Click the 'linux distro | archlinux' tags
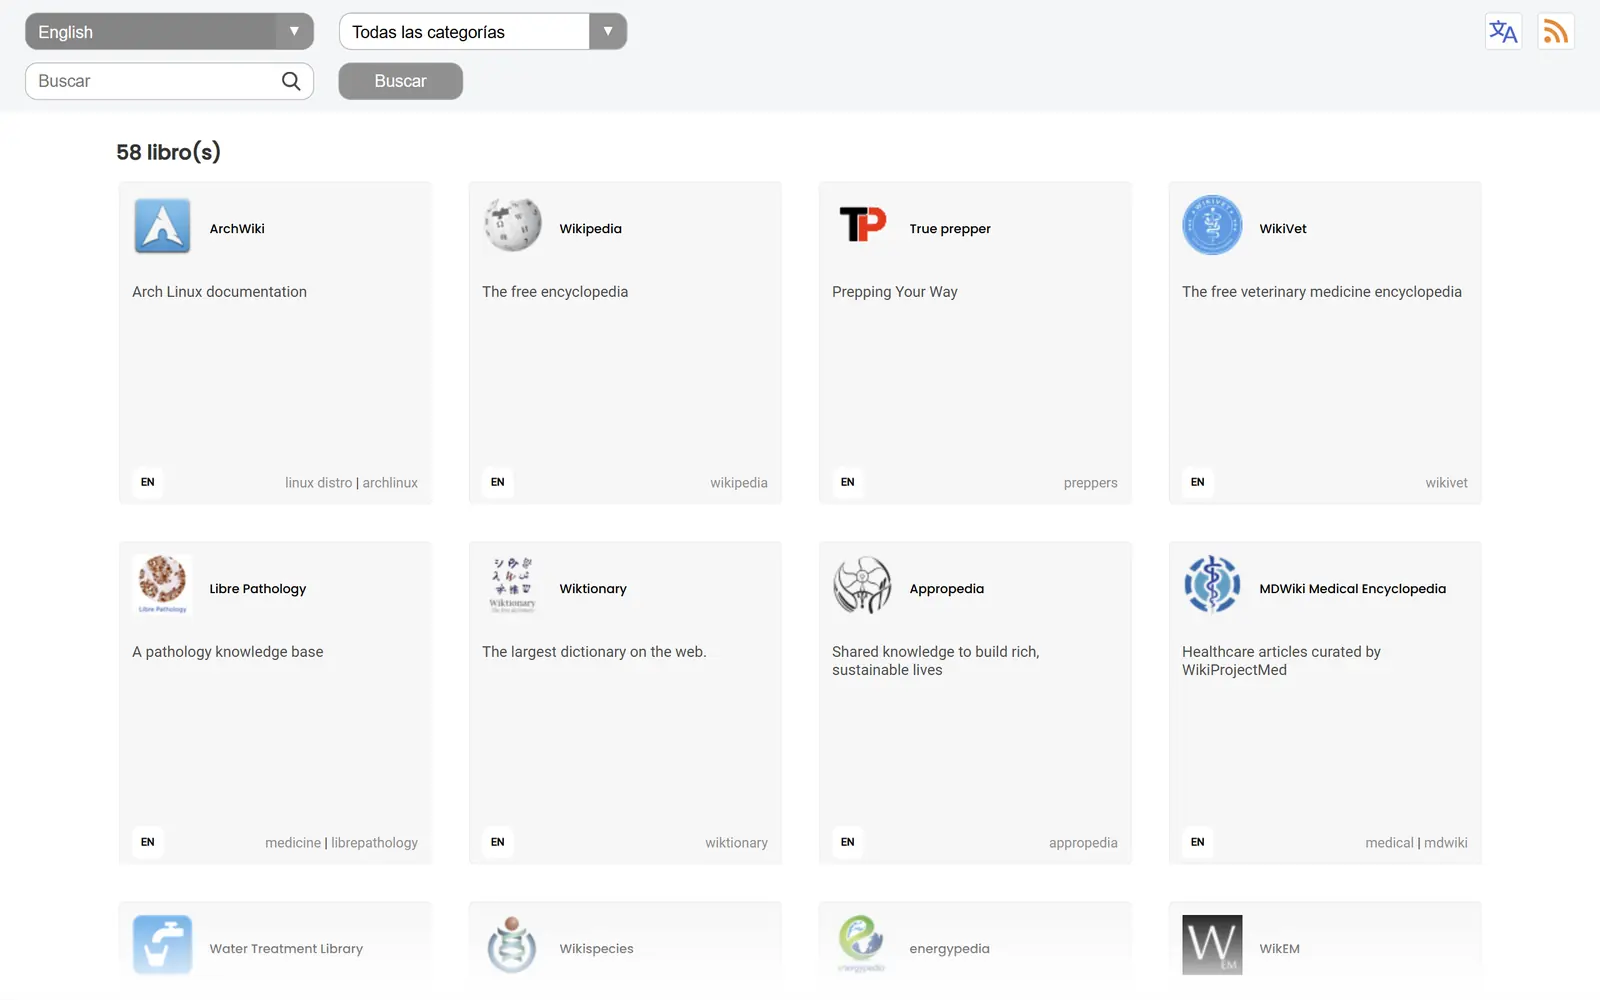The image size is (1600, 1000). 351,483
